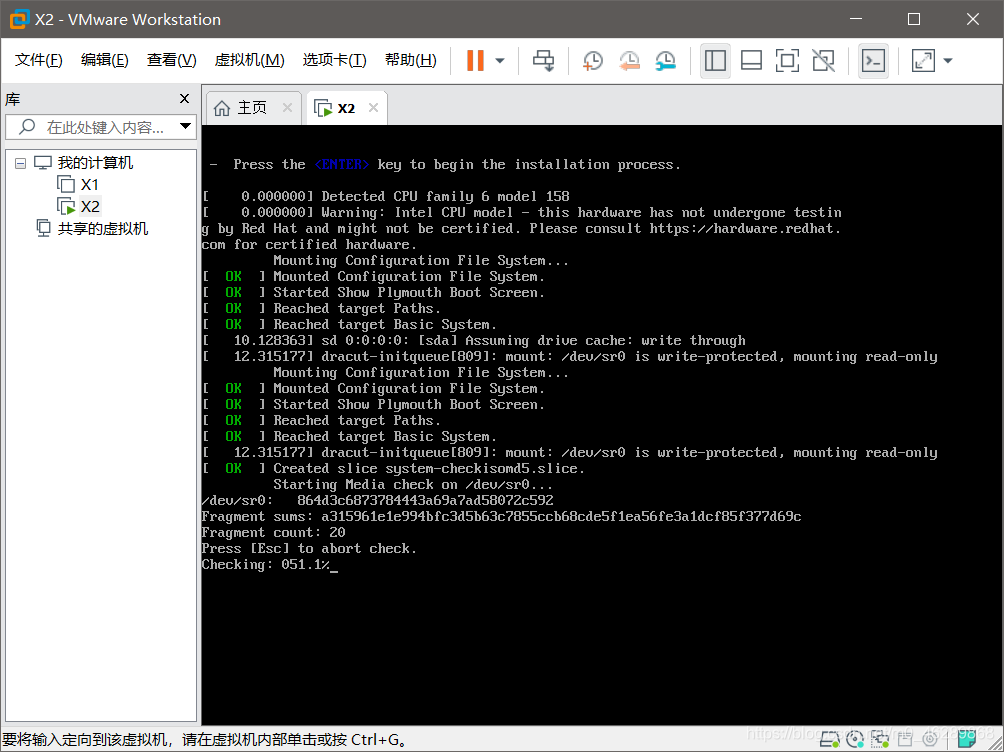The image size is (1004, 752).
Task: Open the message log status icon
Action: [x=967, y=738]
